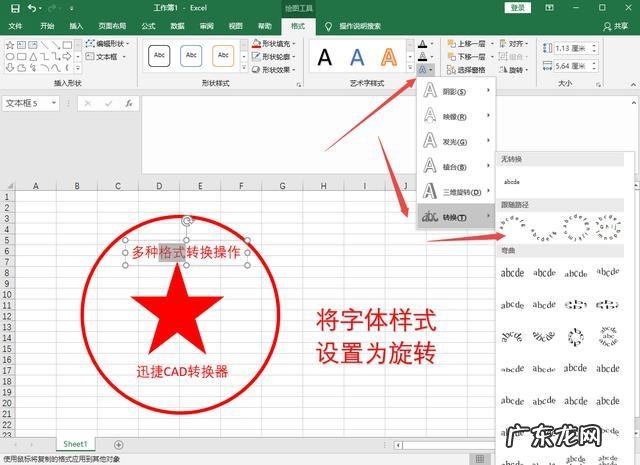
Task: Switch to the 数据 ribbon tab
Action: point(178,26)
